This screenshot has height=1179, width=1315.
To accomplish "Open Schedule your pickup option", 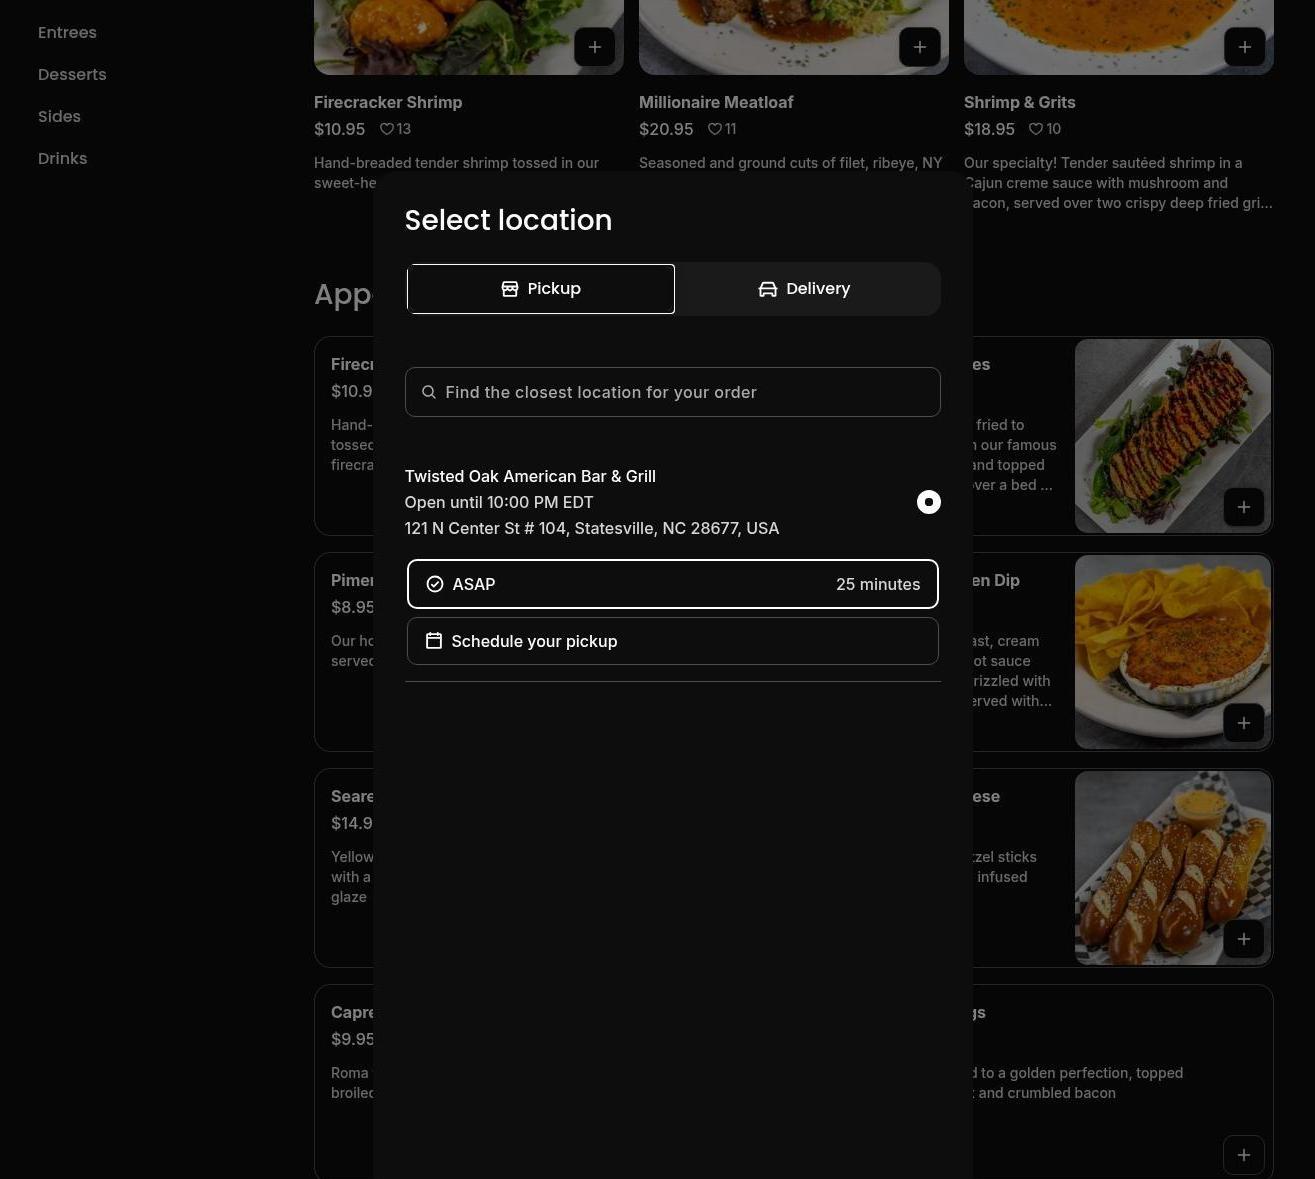I will coord(672,641).
